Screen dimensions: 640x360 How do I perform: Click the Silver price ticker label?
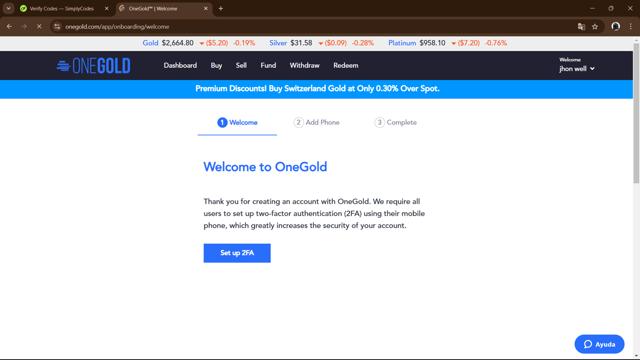[x=278, y=43]
